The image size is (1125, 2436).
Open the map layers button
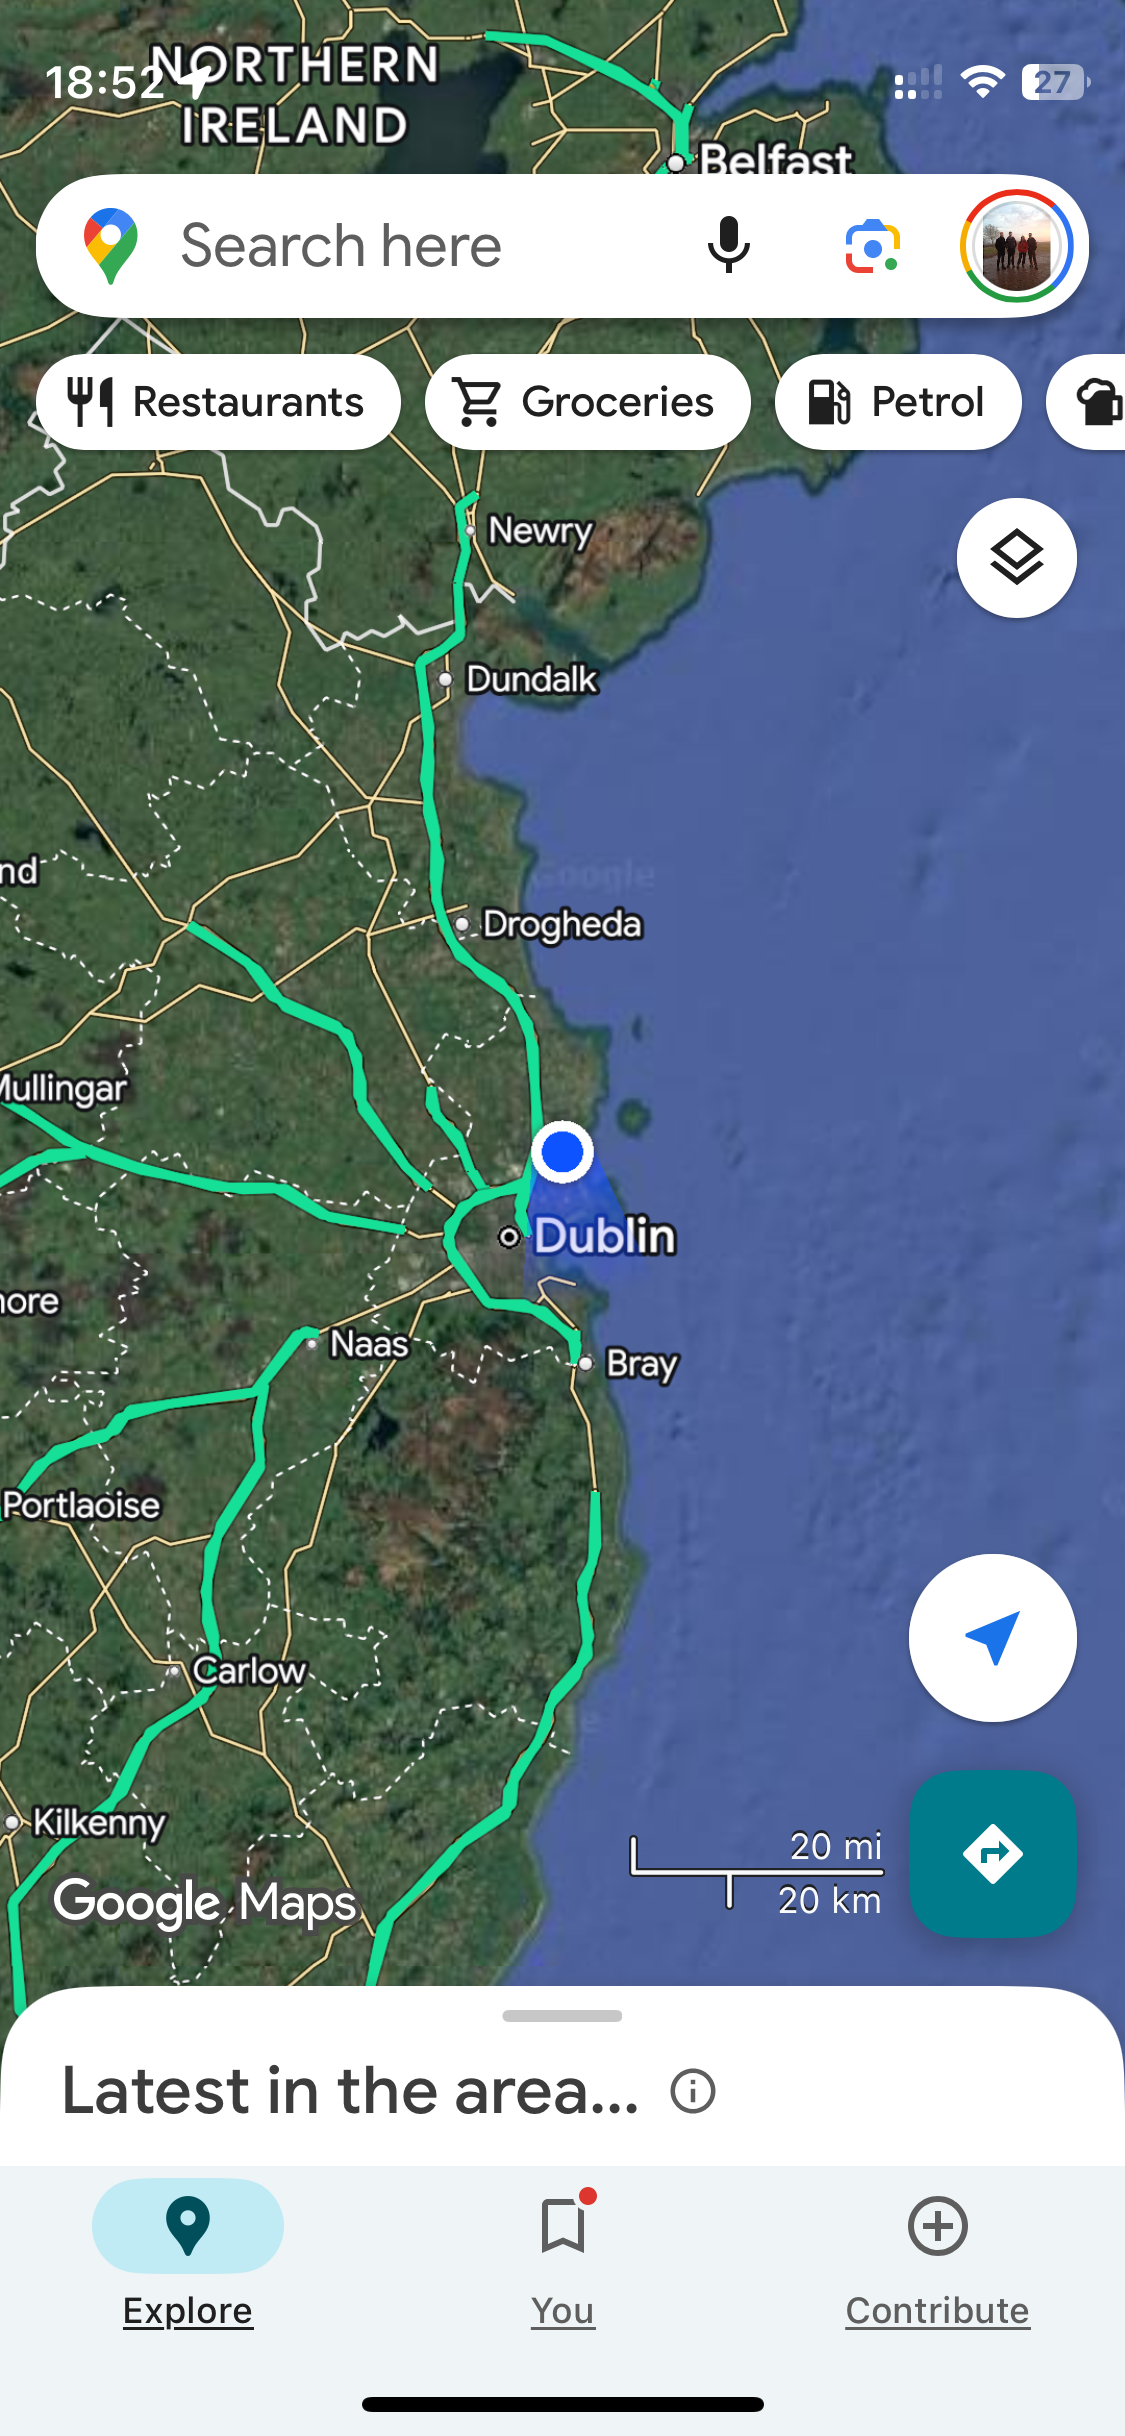1016,557
